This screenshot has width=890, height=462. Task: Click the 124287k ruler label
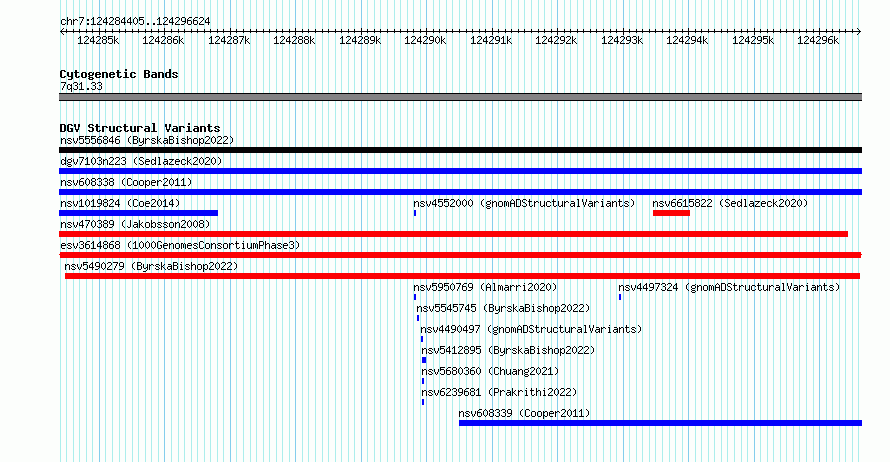click(x=229, y=40)
